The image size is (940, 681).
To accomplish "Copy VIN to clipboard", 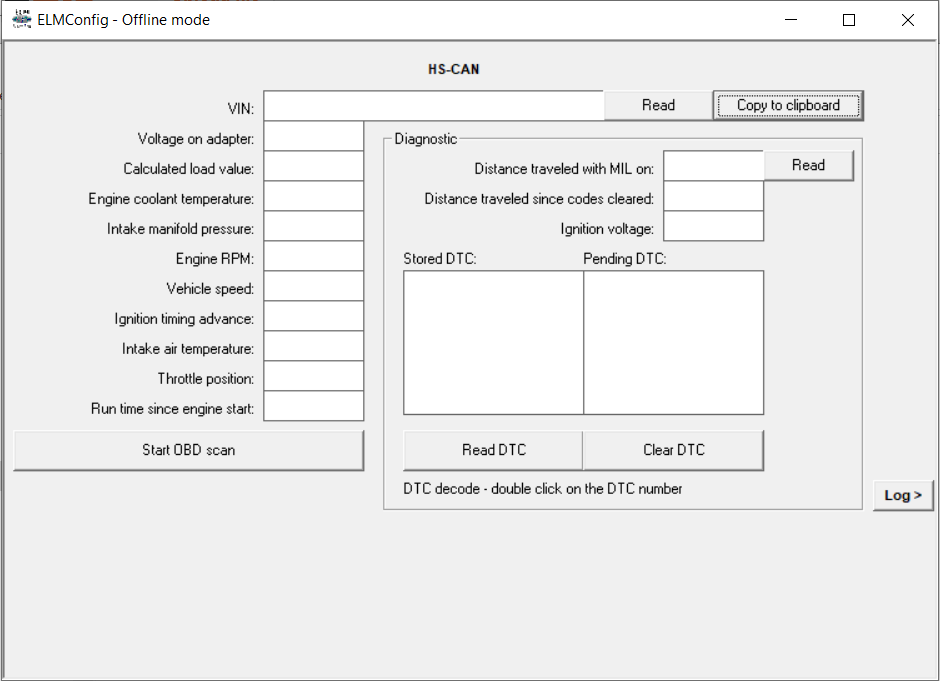I will (x=788, y=106).
